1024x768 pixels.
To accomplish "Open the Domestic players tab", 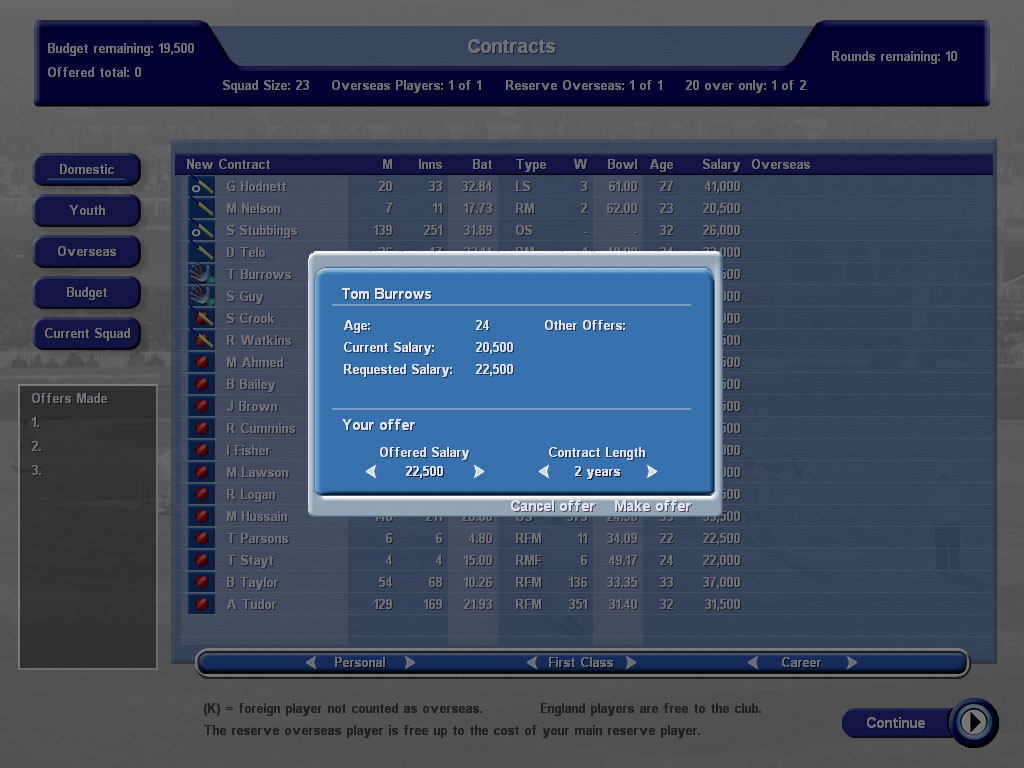I will tap(87, 170).
